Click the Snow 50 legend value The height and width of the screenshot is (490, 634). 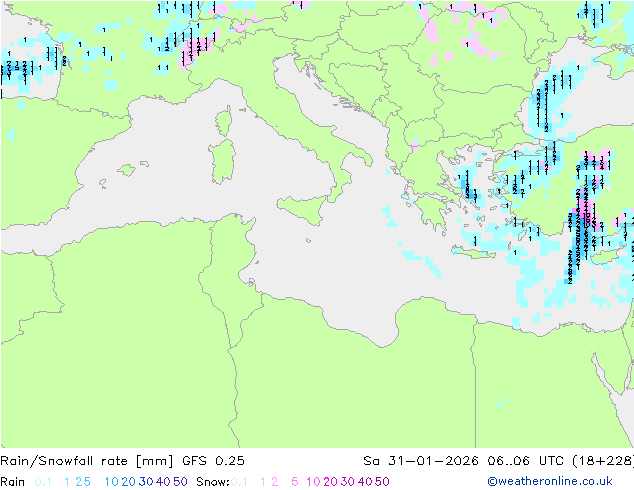pos(382,482)
